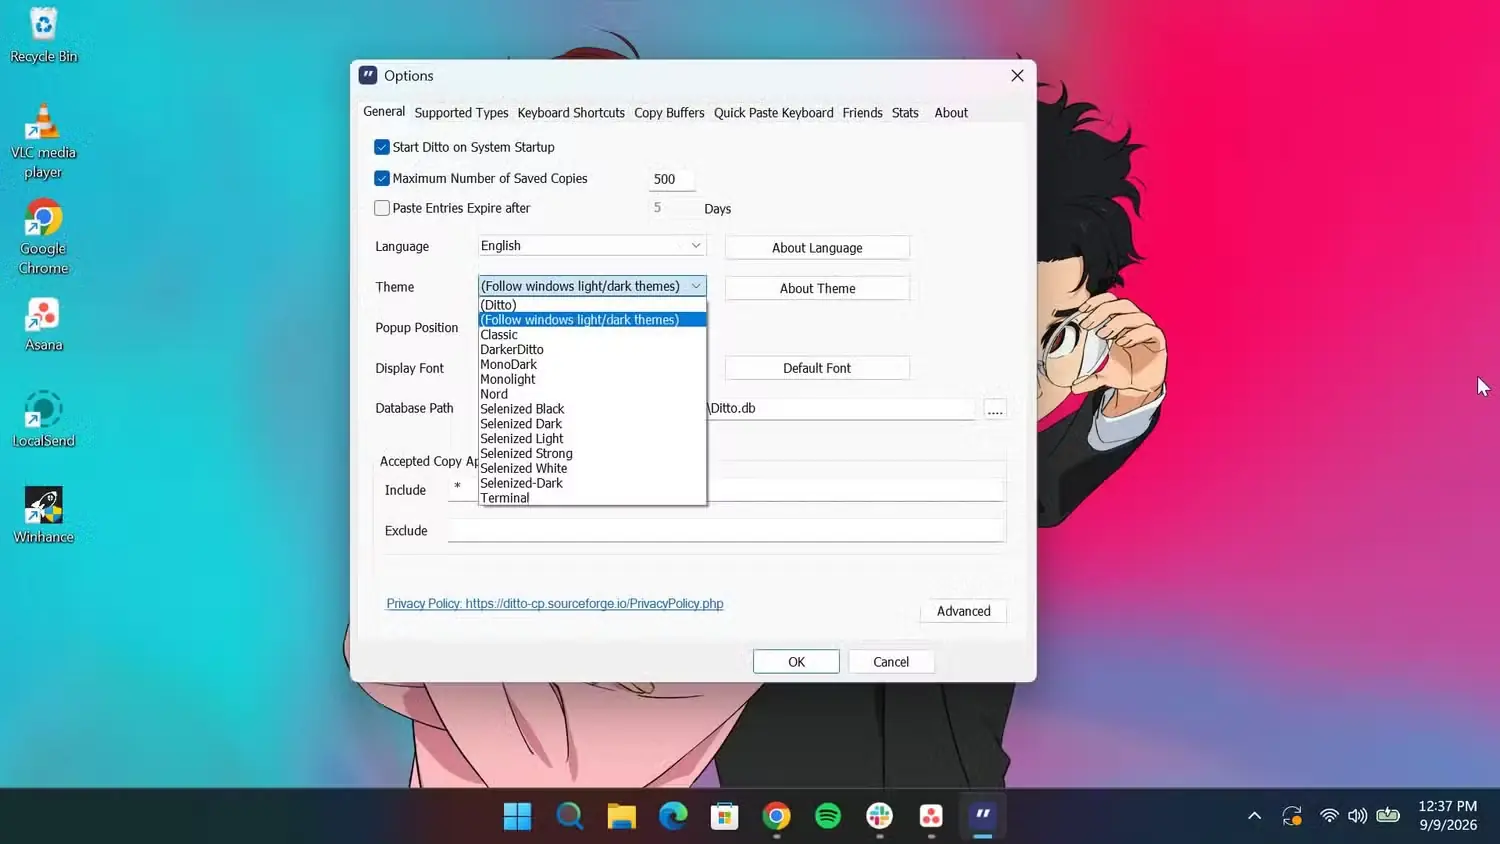Select the Monolight theme

pos(592,379)
